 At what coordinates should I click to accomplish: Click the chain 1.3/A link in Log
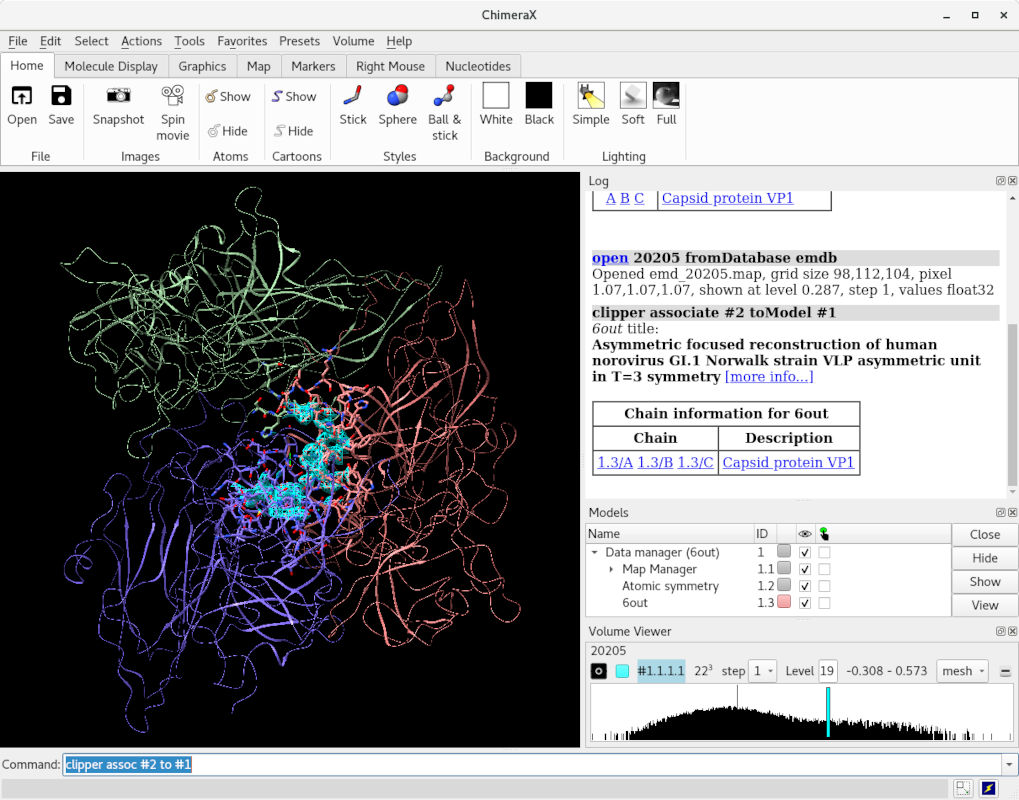coord(615,462)
